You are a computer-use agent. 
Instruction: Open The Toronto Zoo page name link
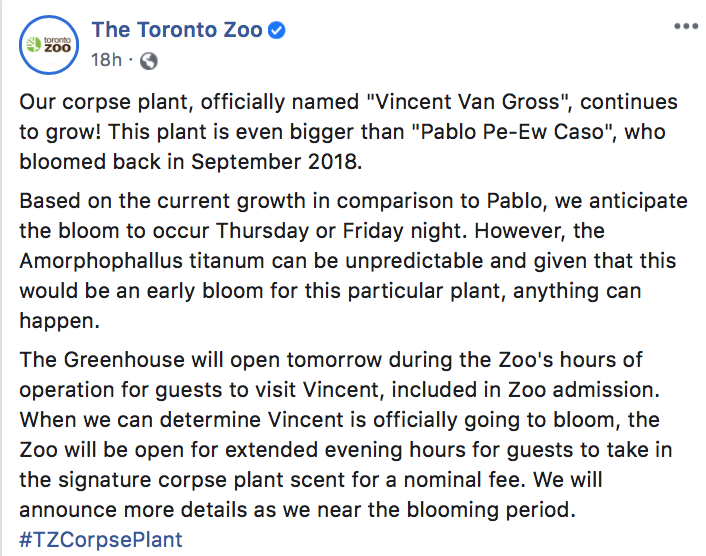tap(176, 30)
